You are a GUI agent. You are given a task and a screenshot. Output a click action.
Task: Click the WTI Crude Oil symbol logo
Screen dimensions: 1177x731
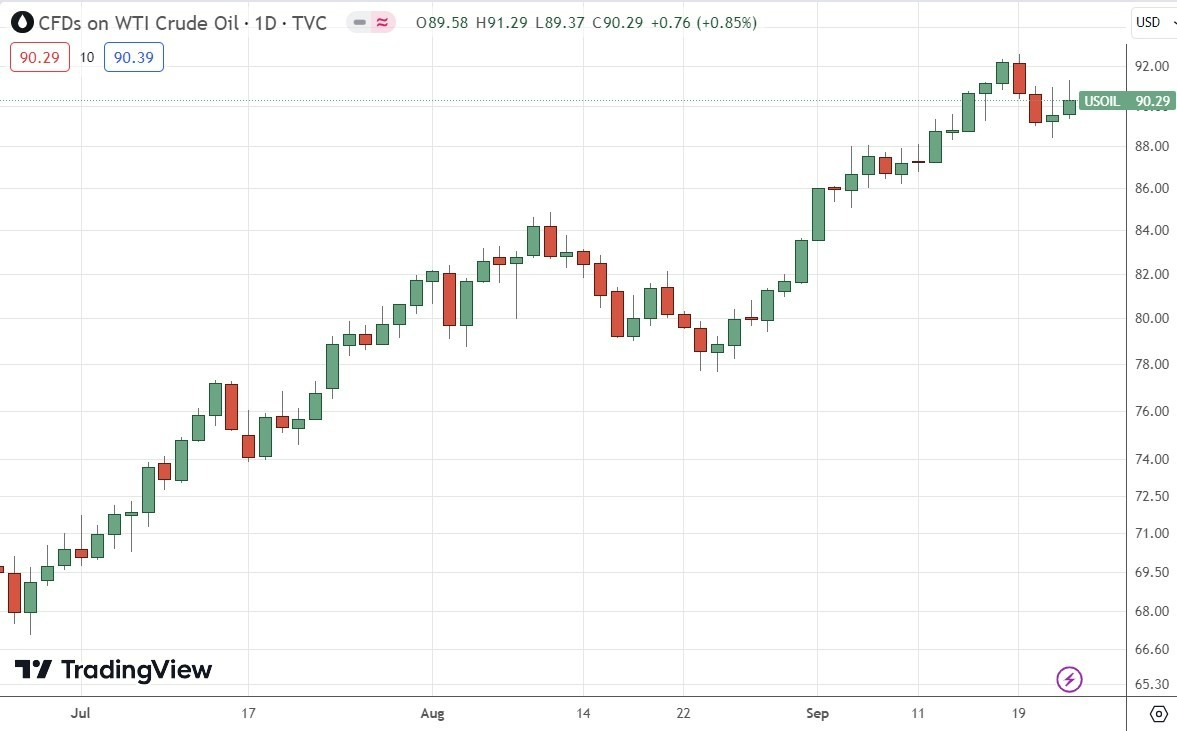(x=22, y=22)
